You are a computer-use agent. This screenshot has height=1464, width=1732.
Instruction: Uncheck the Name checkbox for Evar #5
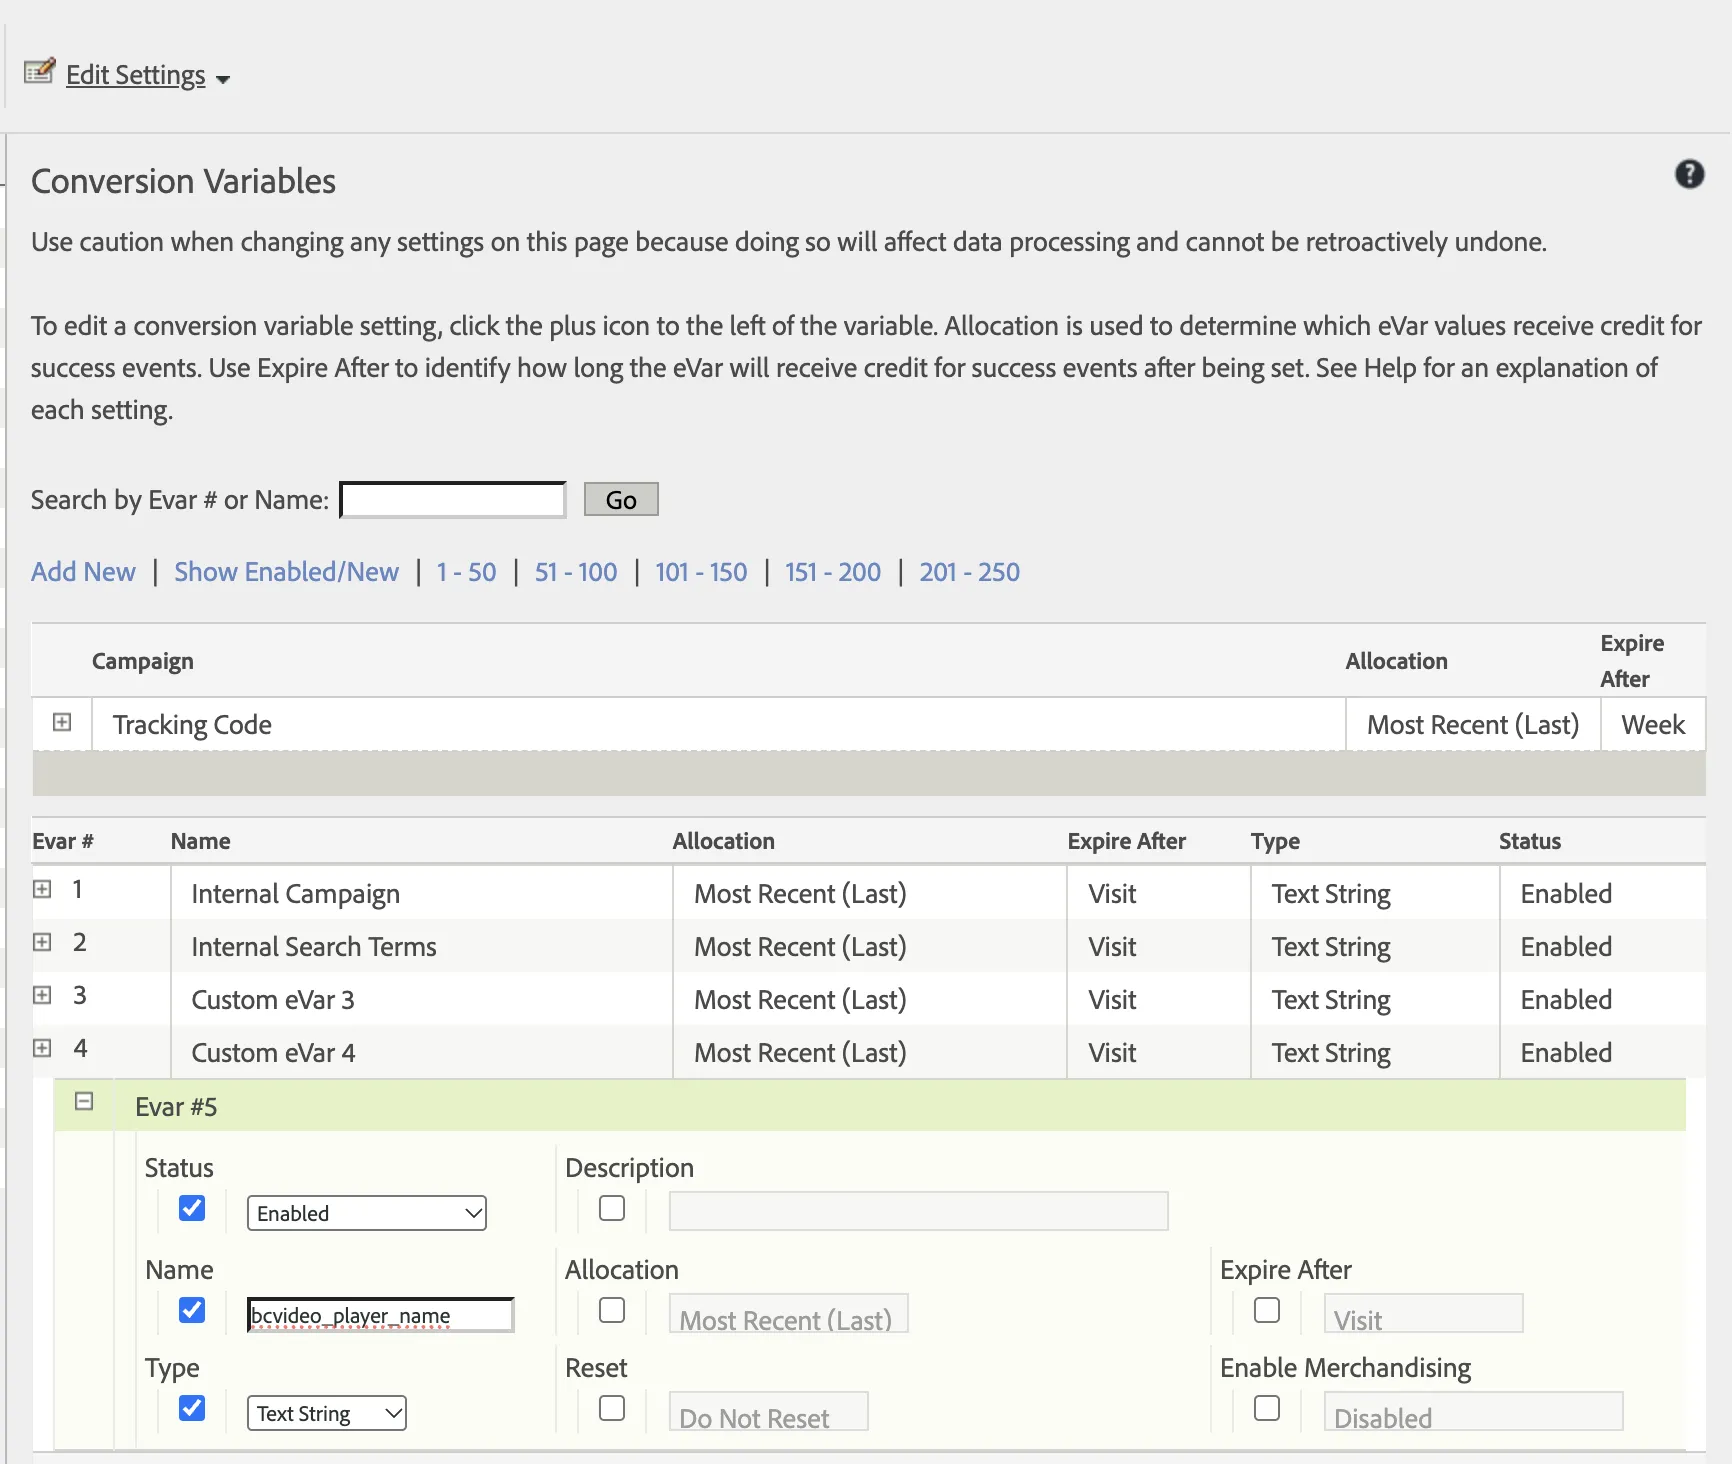(192, 1310)
